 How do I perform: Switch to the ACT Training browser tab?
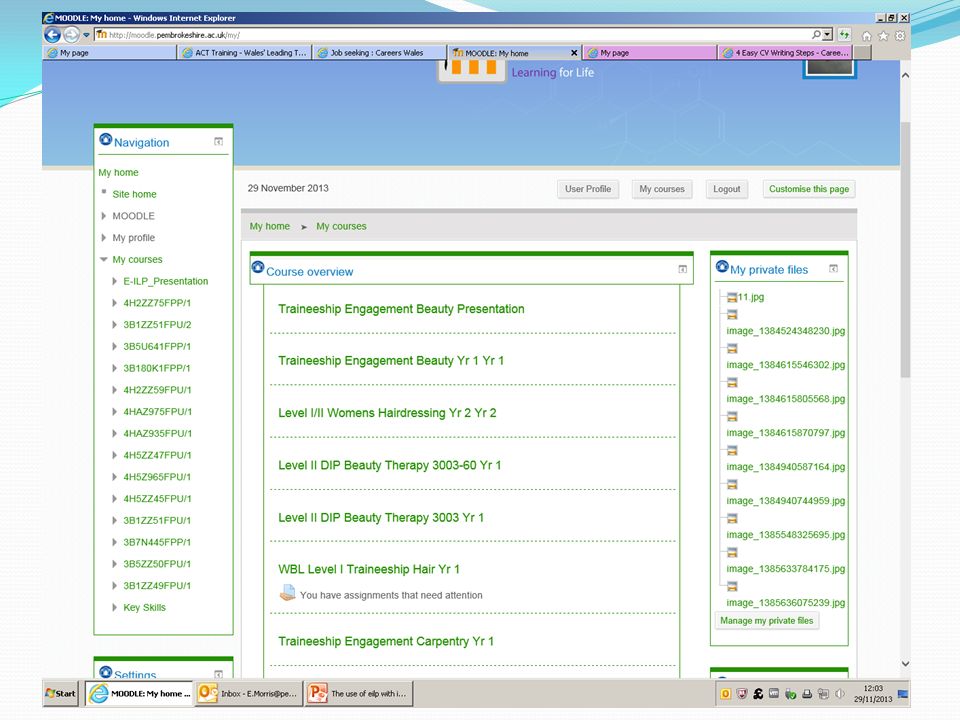coord(246,53)
